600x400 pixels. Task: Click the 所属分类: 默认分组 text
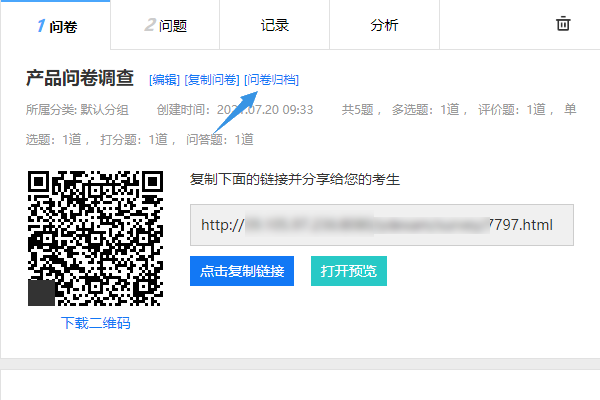tap(77, 110)
